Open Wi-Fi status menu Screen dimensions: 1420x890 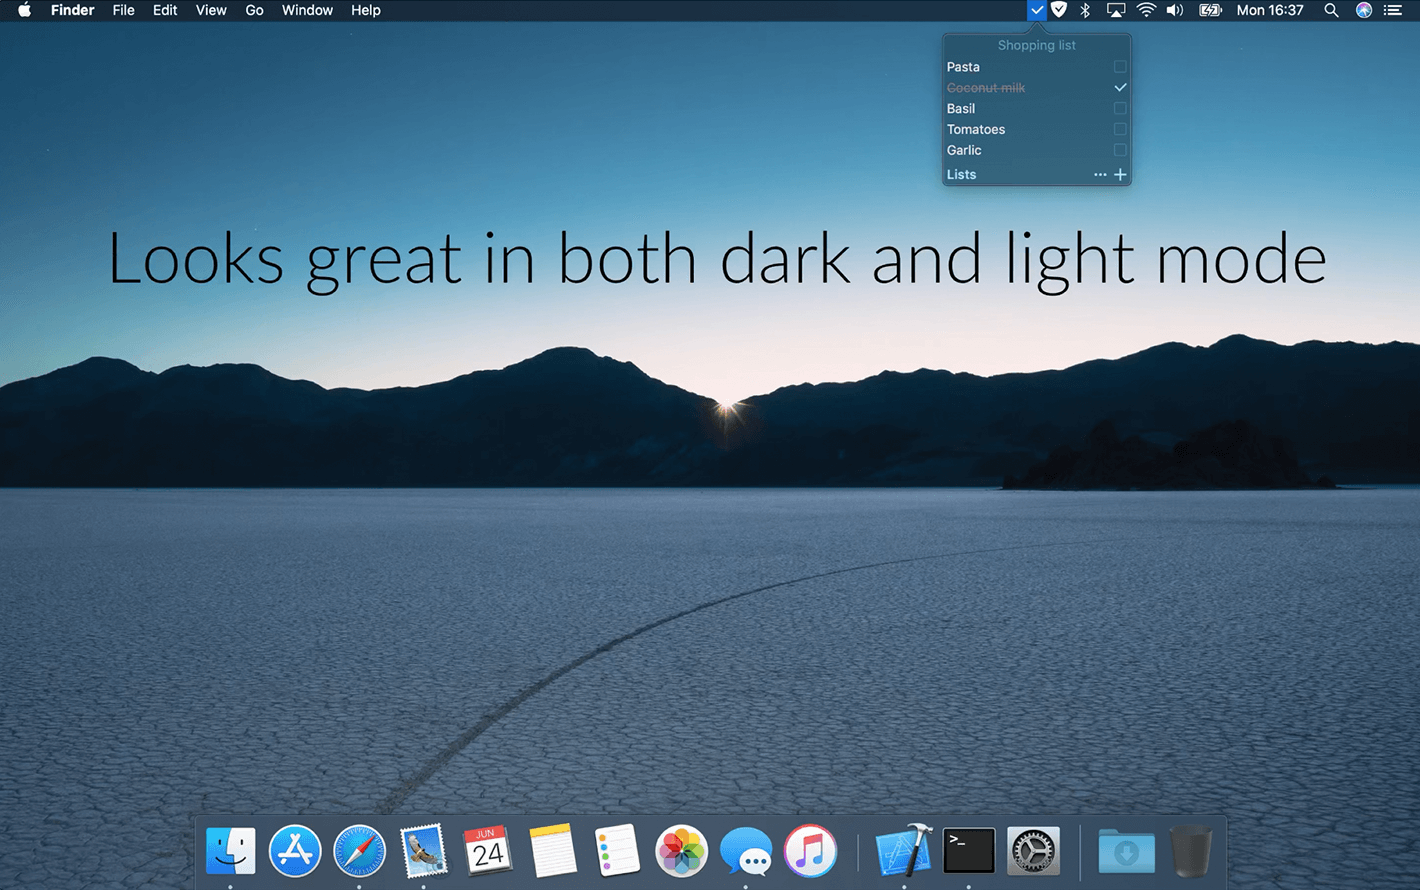[x=1146, y=10]
